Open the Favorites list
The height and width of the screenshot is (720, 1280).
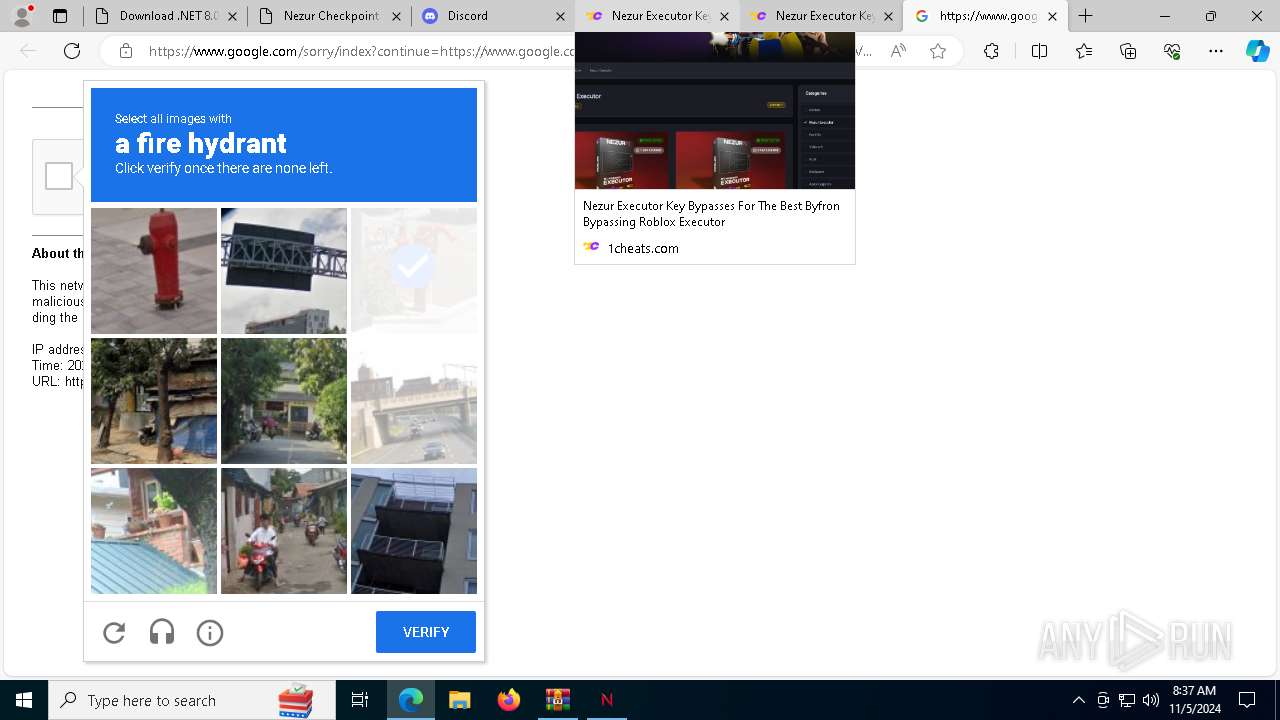[1084, 51]
